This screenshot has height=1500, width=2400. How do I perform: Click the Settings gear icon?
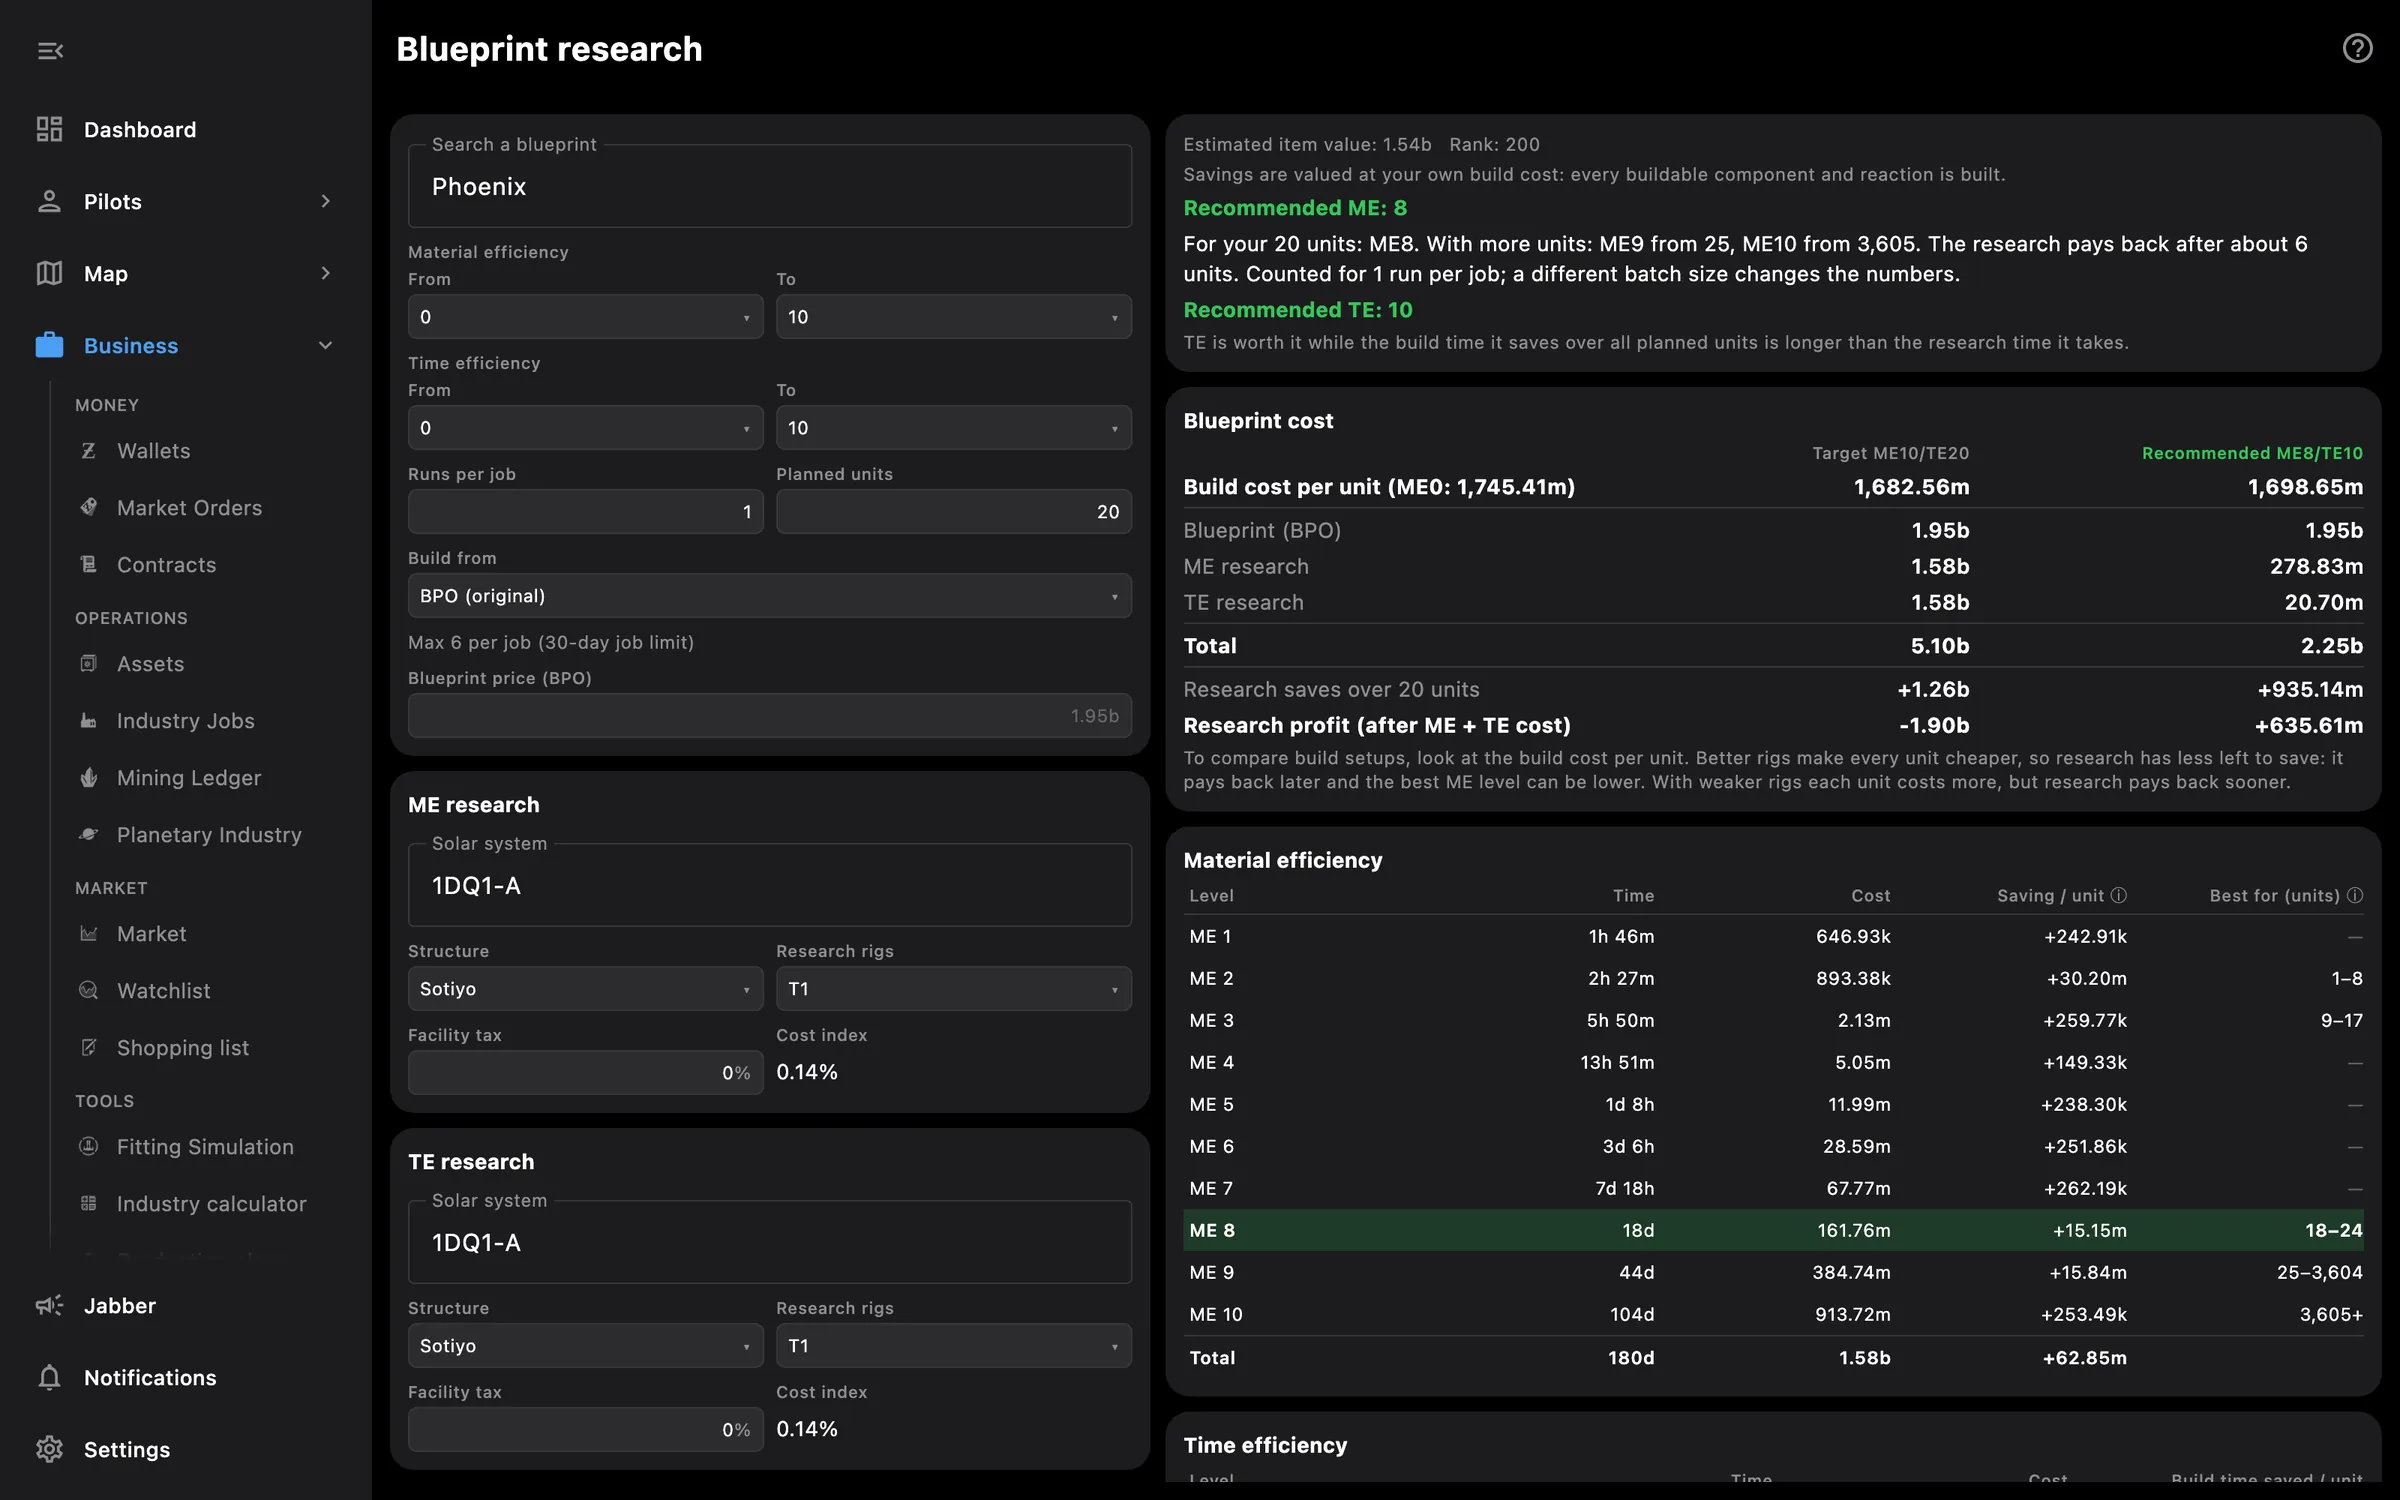coord(49,1449)
